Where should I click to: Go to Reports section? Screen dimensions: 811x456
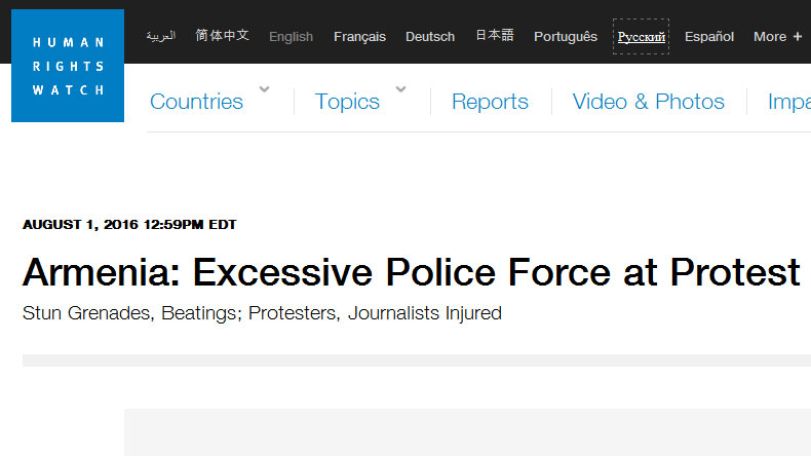[x=490, y=101]
